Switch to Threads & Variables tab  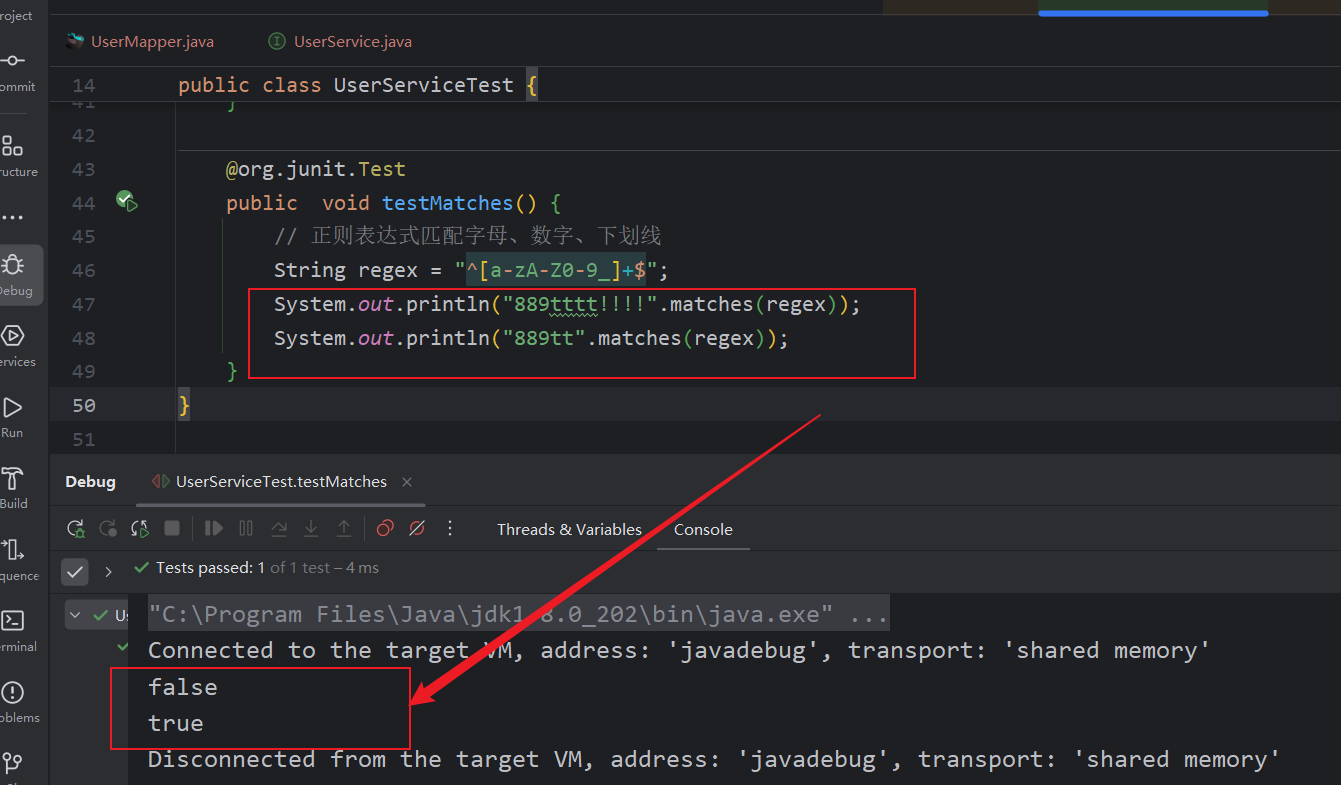click(x=569, y=530)
